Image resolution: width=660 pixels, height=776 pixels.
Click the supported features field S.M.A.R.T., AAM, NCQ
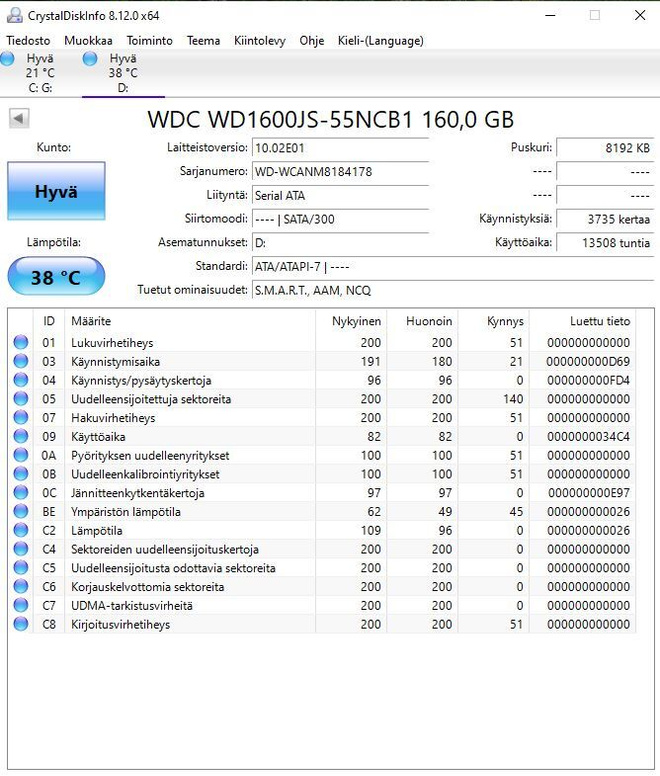[x=453, y=291]
